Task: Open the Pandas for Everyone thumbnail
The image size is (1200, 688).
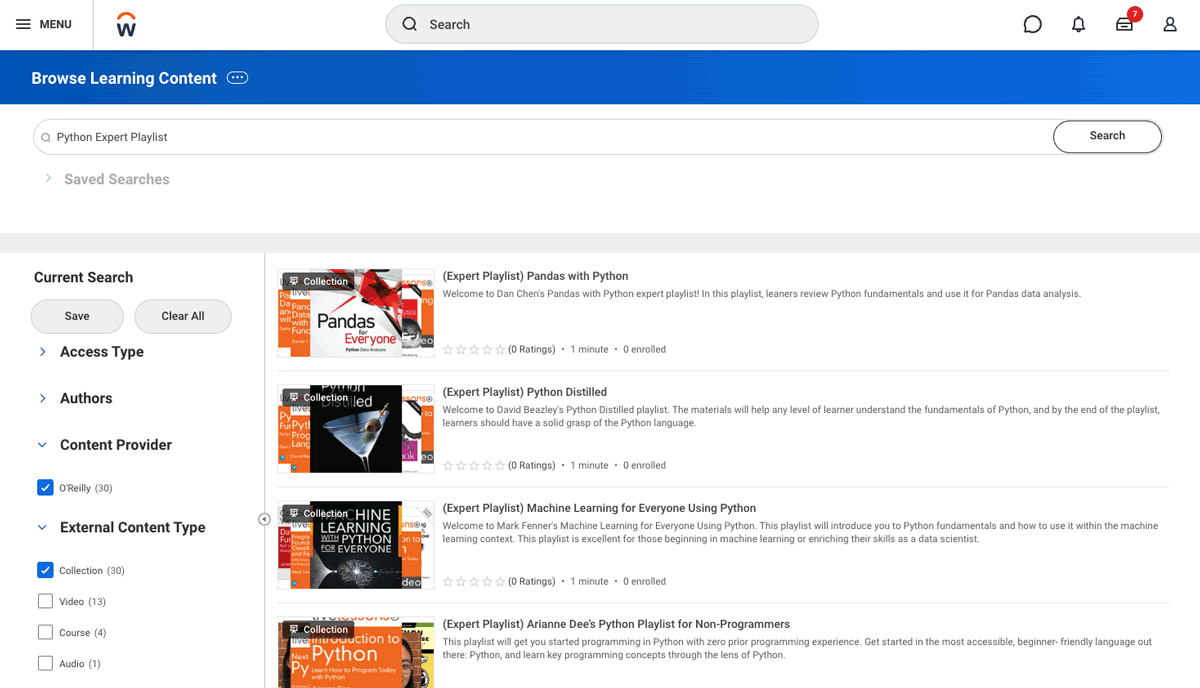Action: 356,313
